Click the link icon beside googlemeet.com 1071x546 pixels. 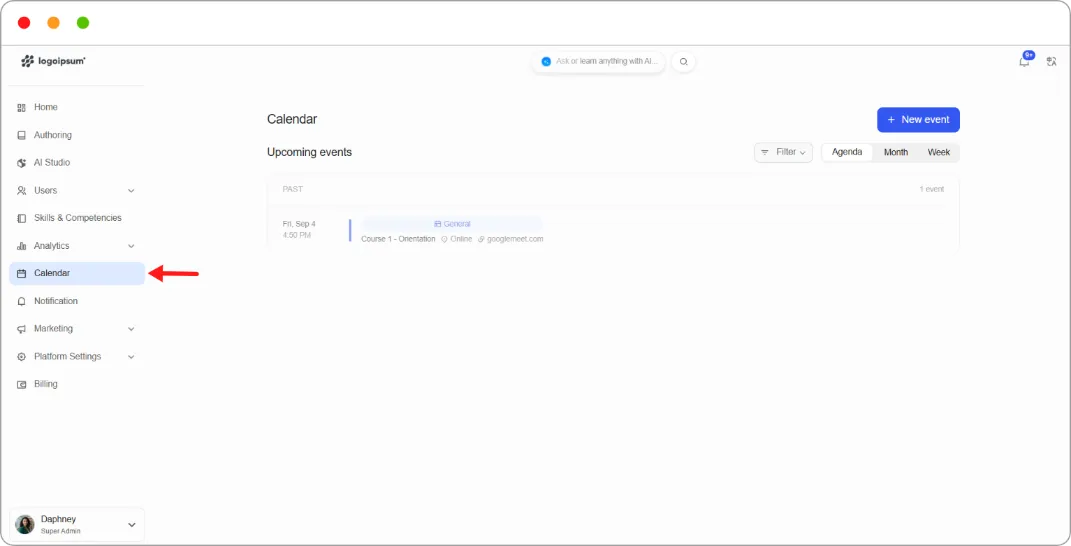pyautogui.click(x=481, y=239)
